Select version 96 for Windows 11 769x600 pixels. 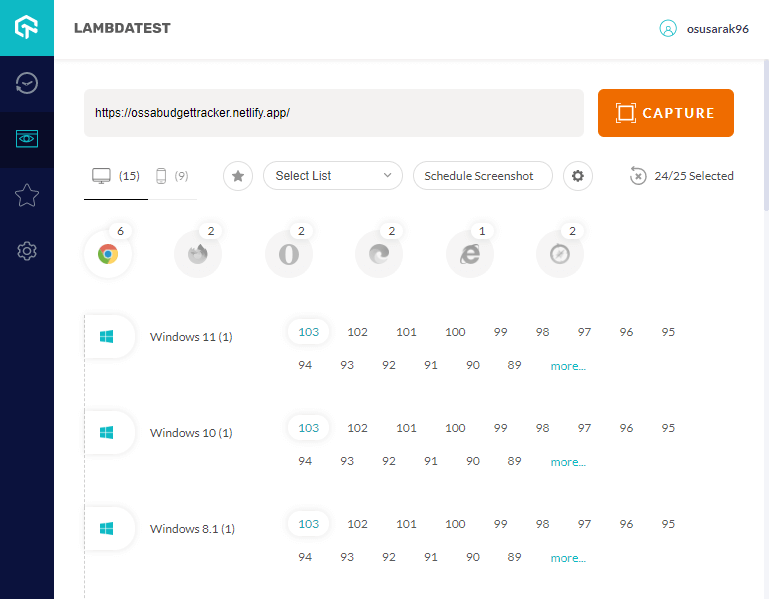point(626,332)
